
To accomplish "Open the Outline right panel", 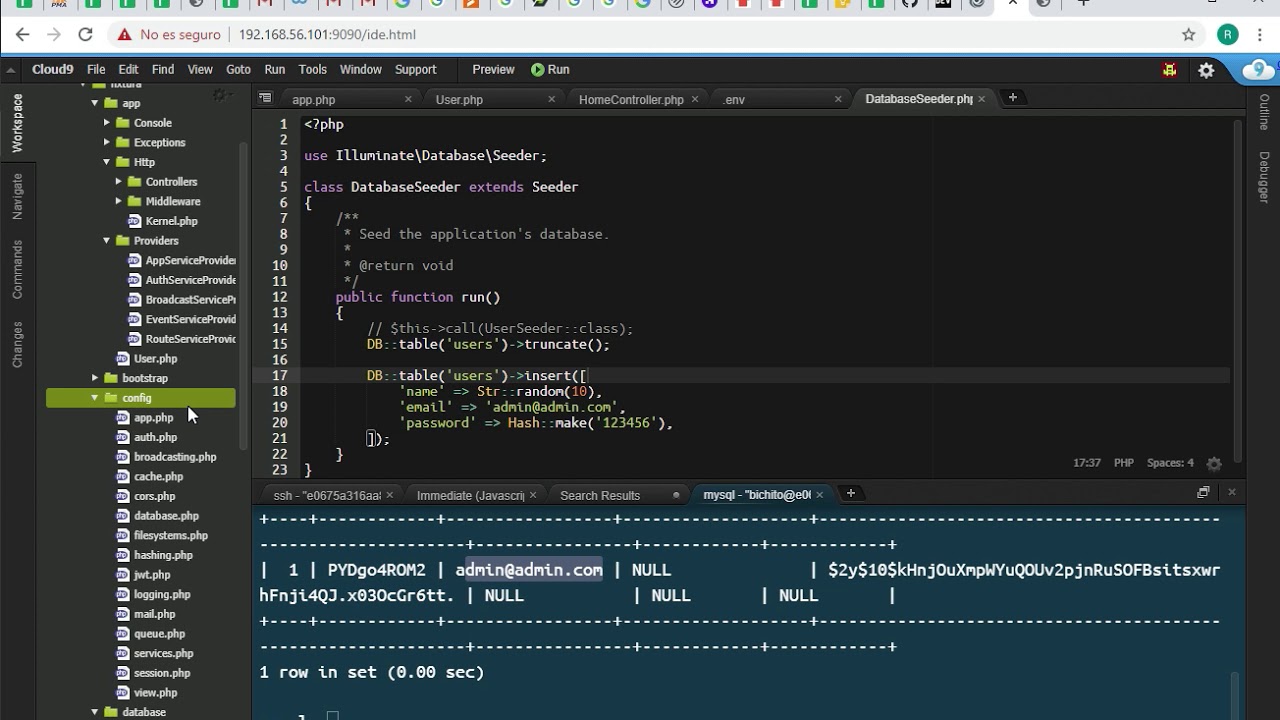I will (x=1265, y=113).
